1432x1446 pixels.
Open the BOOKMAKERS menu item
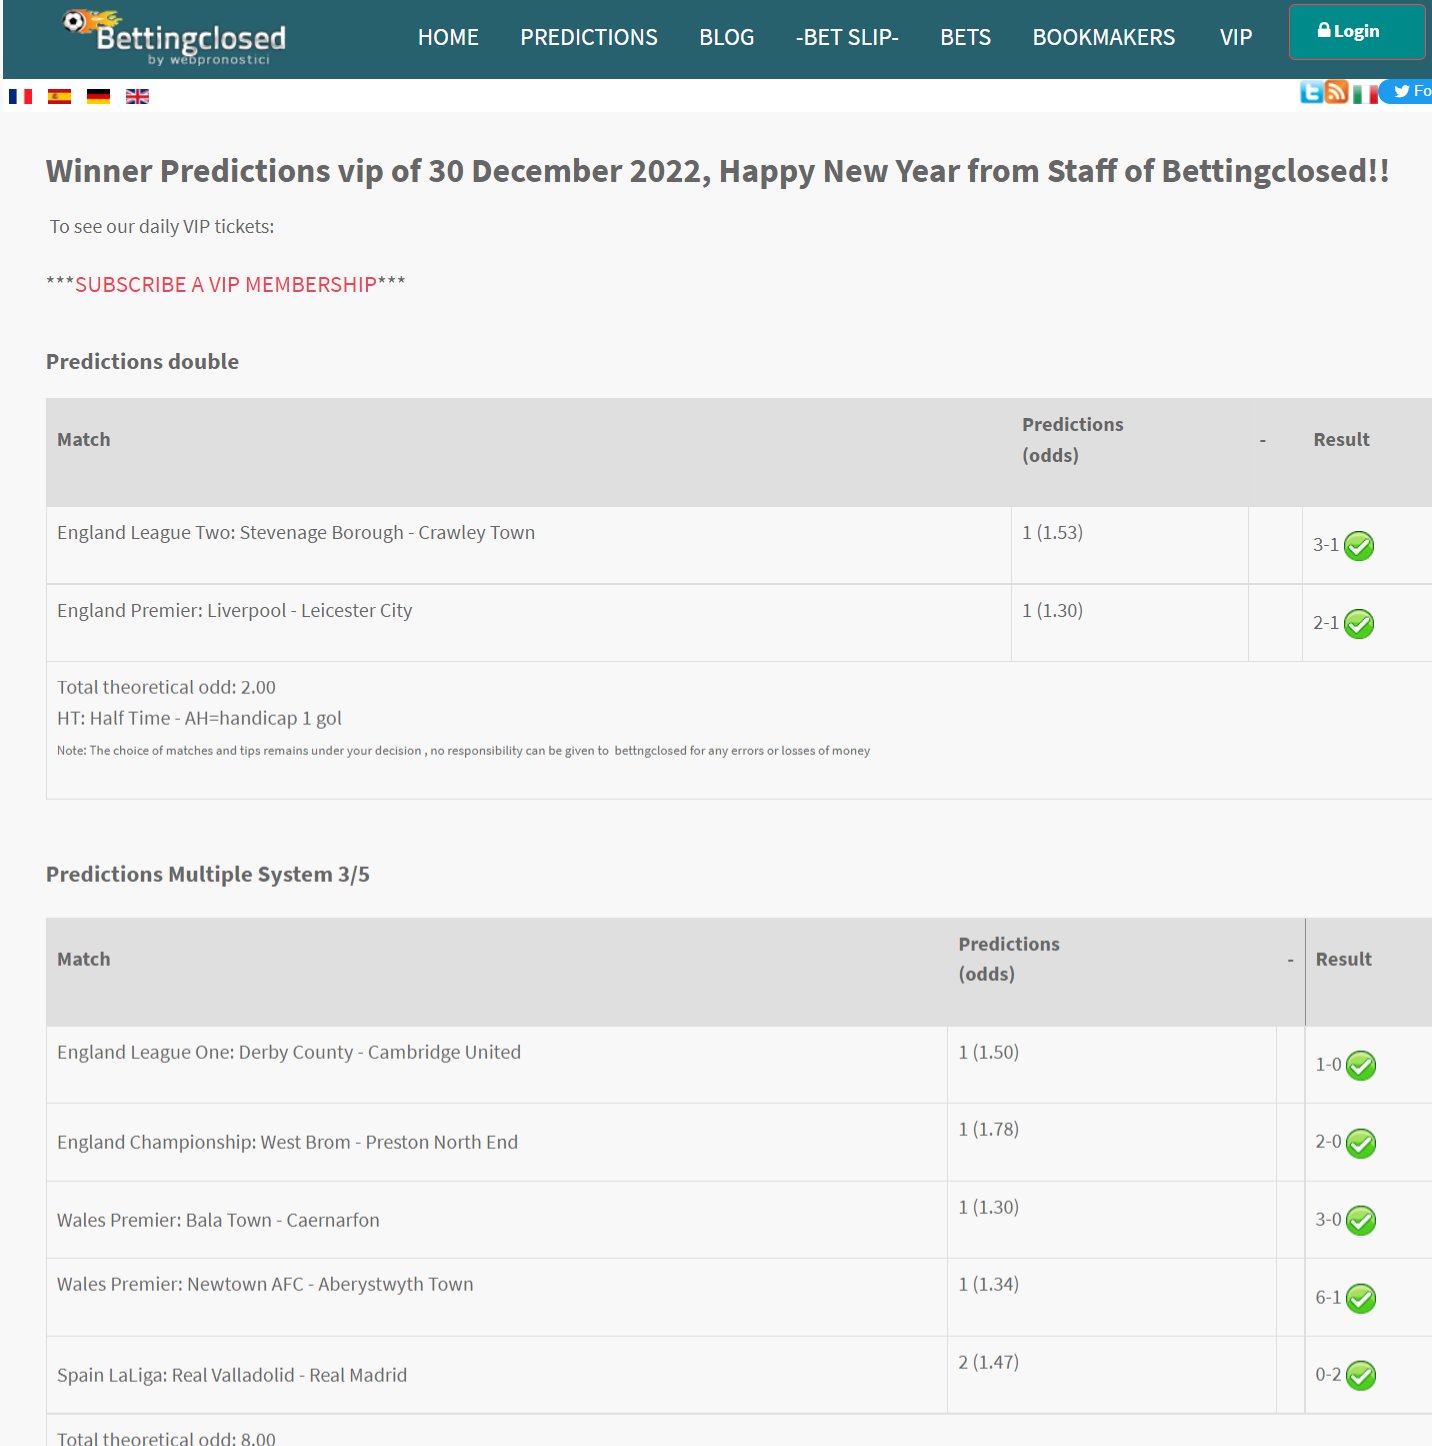[x=1104, y=37]
